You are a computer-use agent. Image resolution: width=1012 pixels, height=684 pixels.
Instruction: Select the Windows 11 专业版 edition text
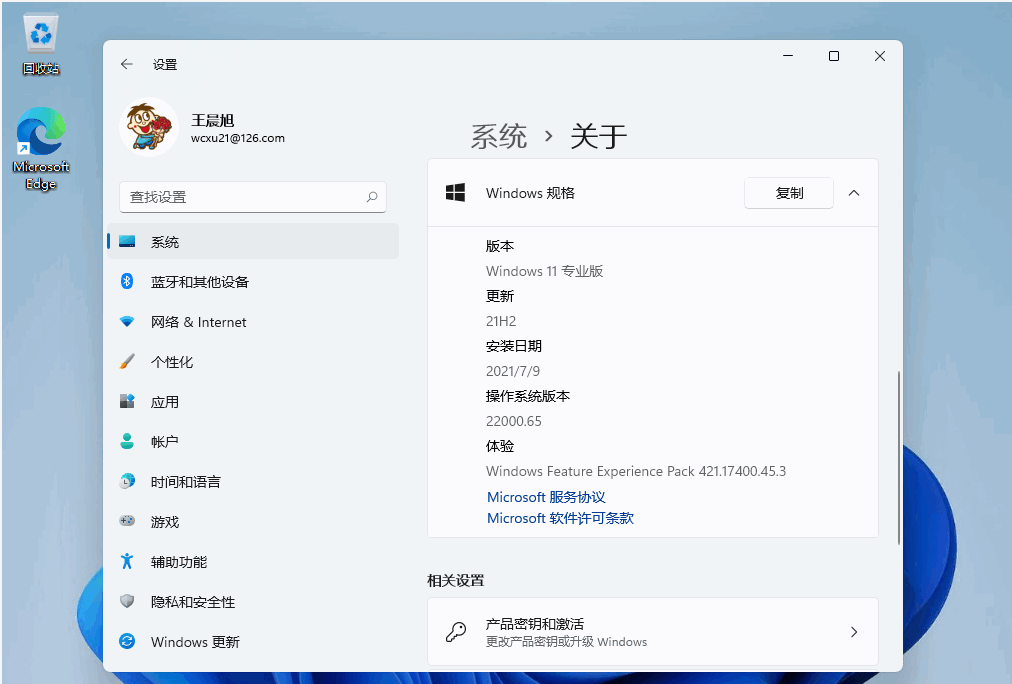click(545, 271)
